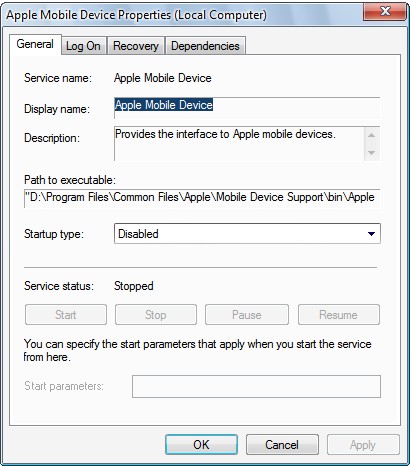Open the Recovery tab

[x=136, y=46]
